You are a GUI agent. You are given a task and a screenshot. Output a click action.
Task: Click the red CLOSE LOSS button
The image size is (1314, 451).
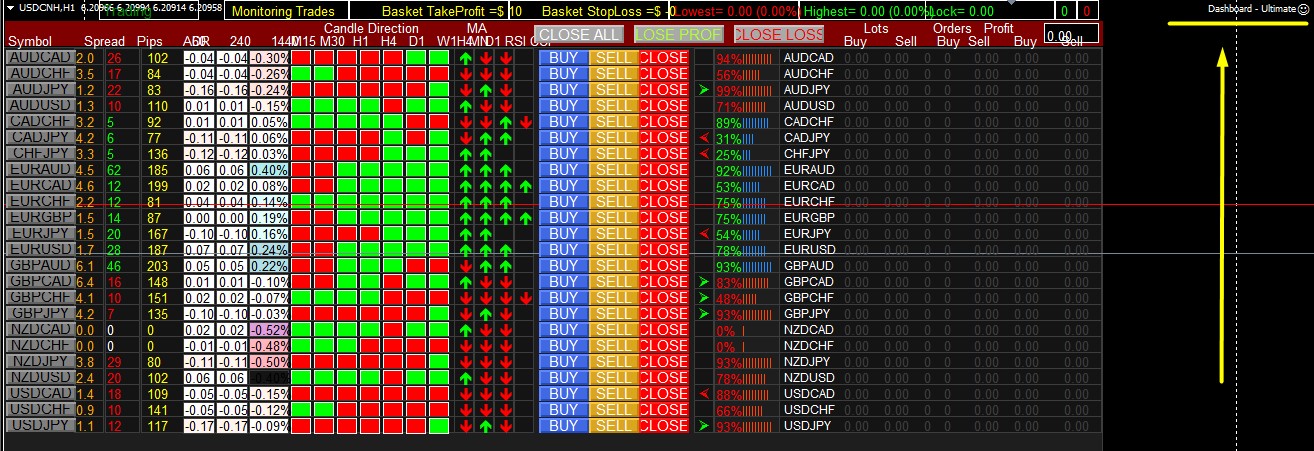pos(779,34)
